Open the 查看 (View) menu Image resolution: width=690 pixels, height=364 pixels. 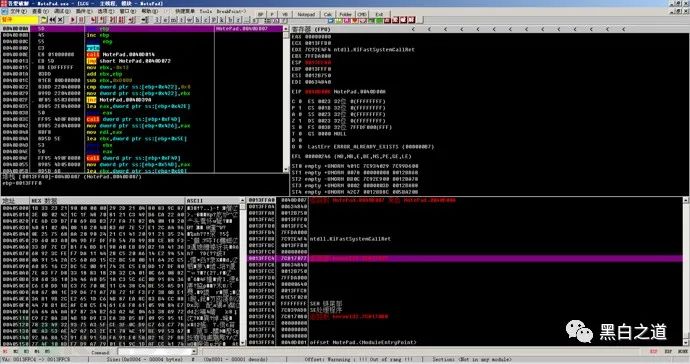[40, 11]
